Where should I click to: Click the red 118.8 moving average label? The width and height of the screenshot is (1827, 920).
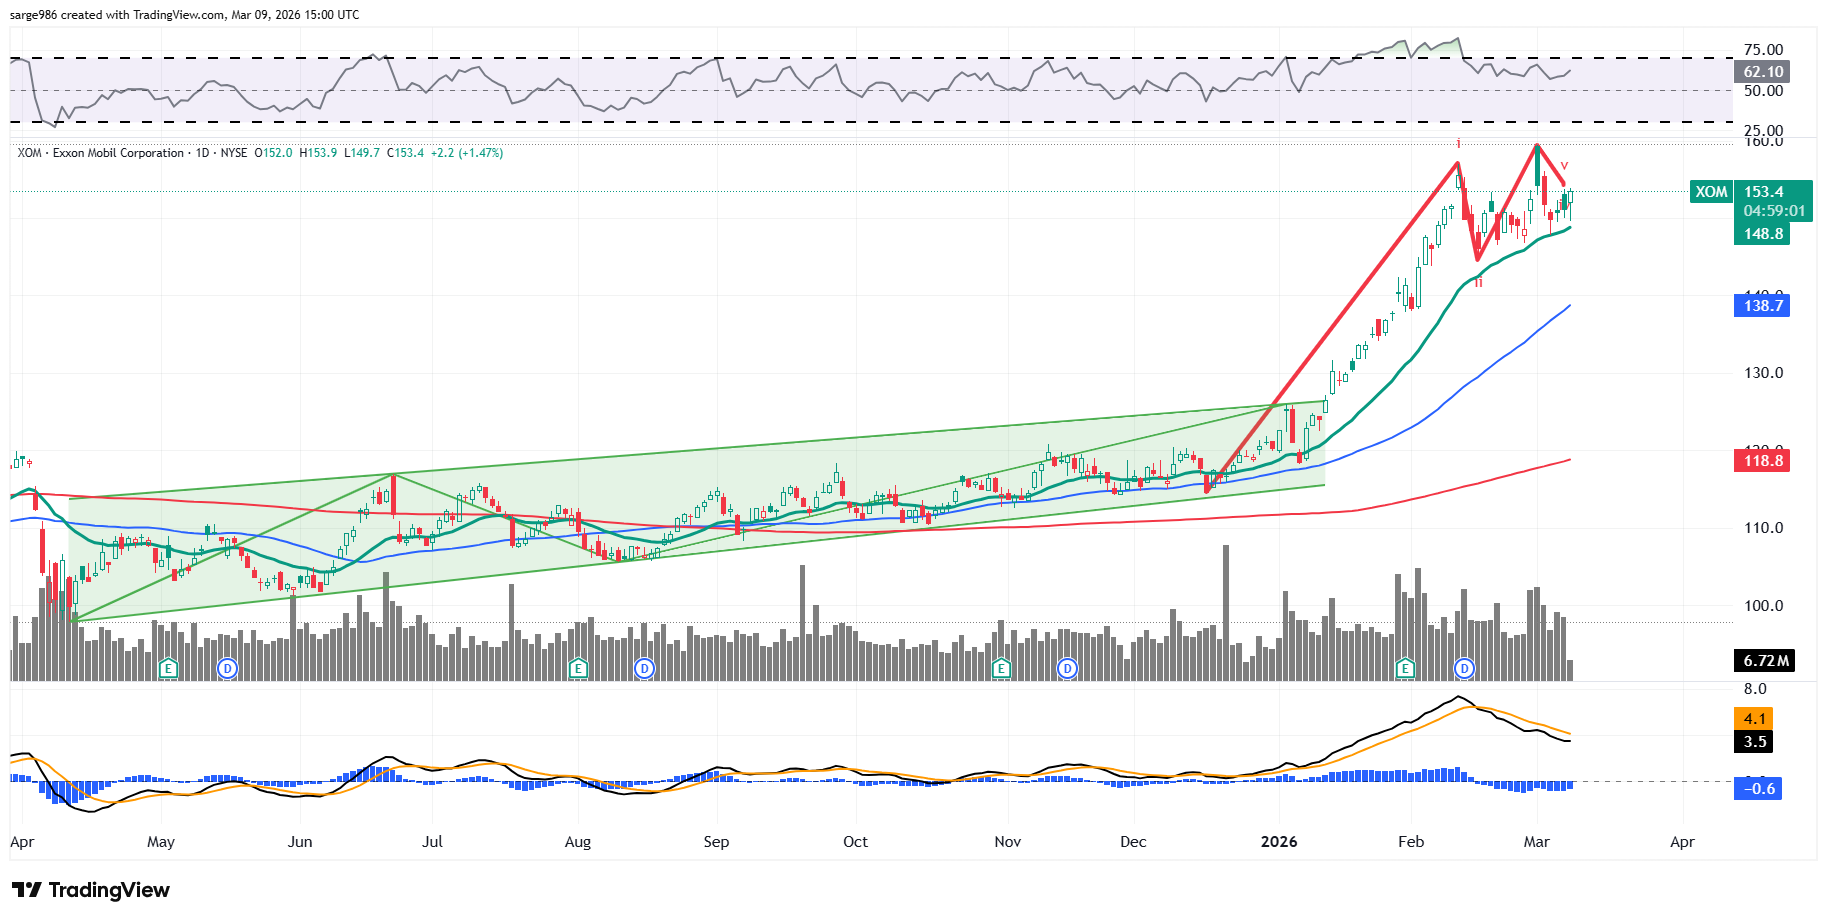pyautogui.click(x=1762, y=461)
